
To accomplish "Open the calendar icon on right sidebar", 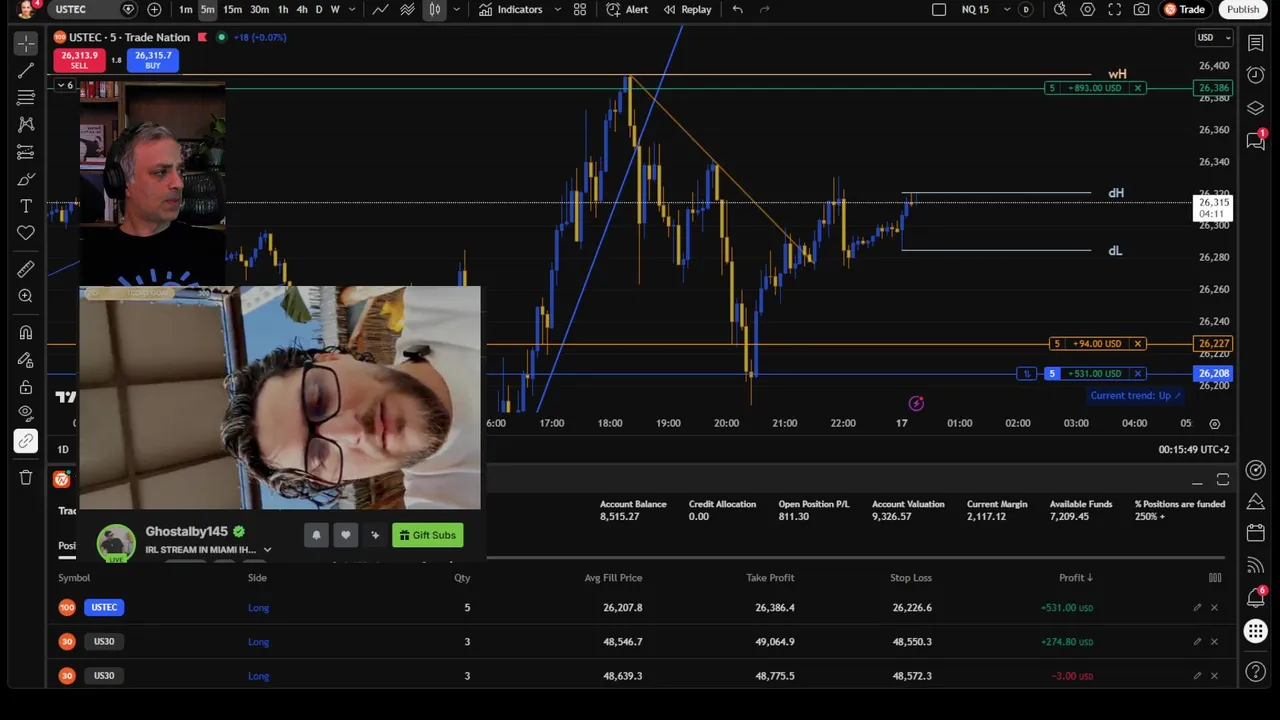I will 1256,532.
